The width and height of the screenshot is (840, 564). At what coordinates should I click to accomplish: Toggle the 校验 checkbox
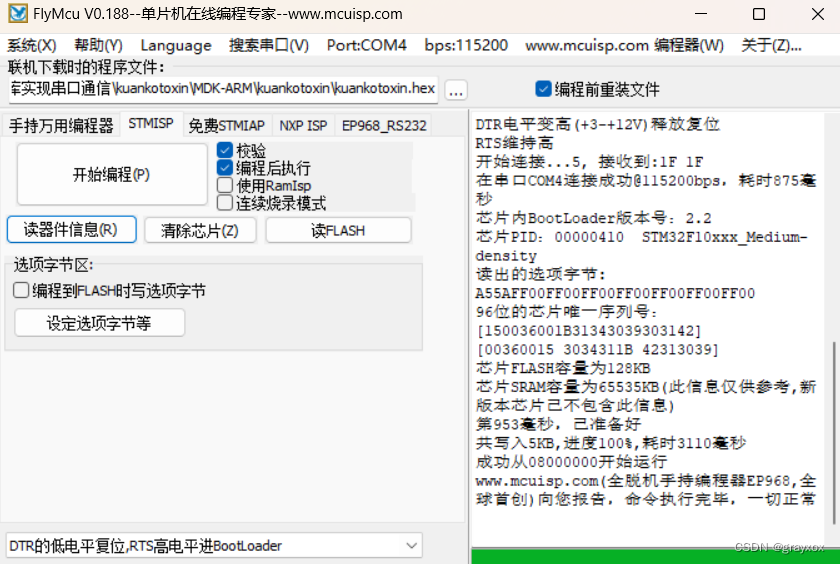pos(225,150)
